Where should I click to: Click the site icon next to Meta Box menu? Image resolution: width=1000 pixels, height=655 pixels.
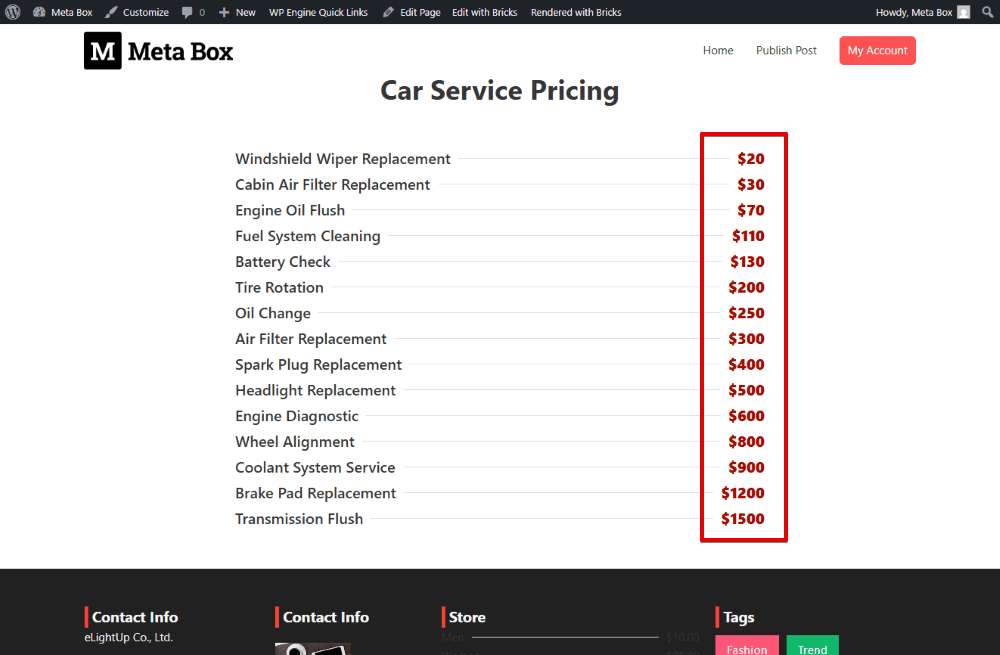[38, 12]
